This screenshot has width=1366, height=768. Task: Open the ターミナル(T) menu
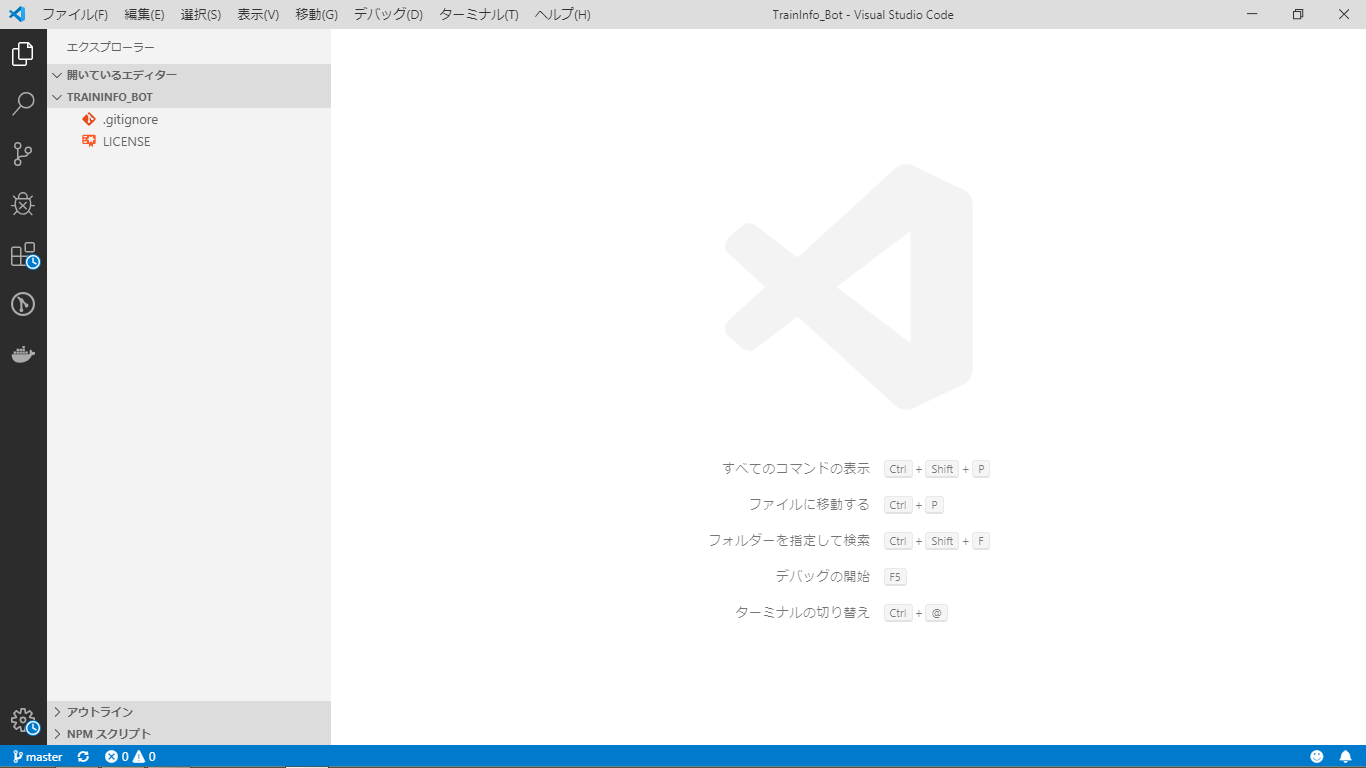479,15
